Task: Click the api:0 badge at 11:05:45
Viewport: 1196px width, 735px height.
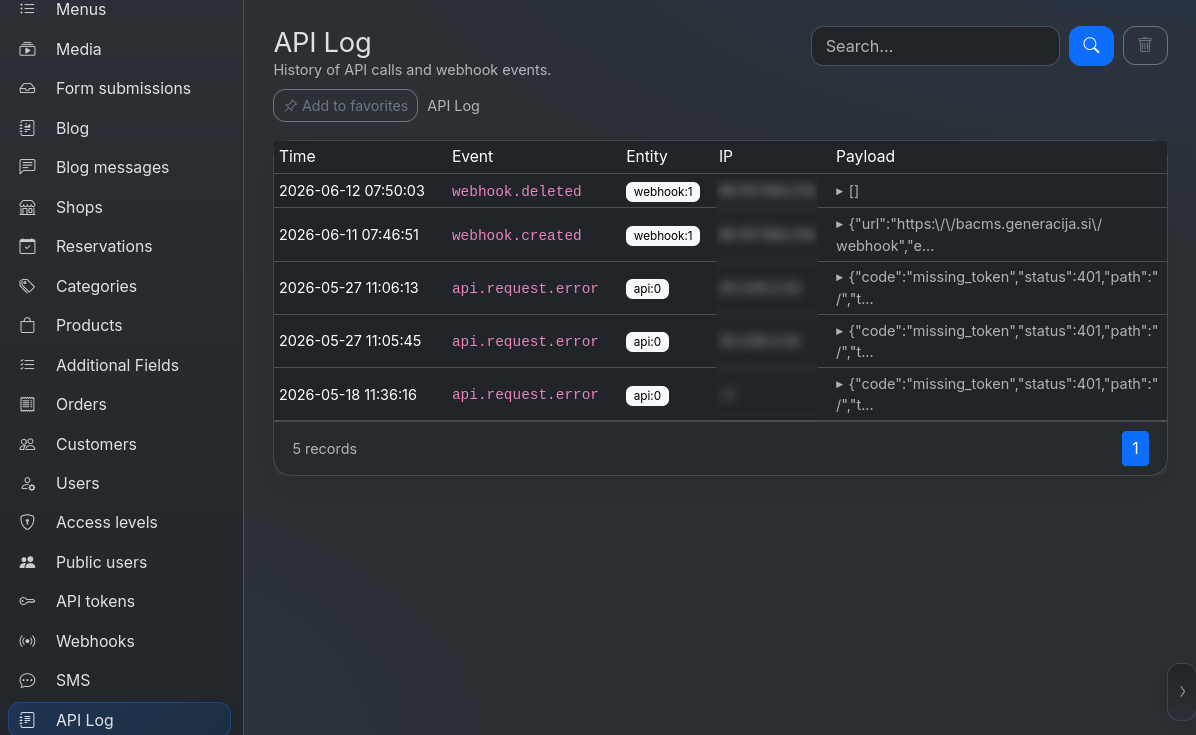Action: click(647, 342)
